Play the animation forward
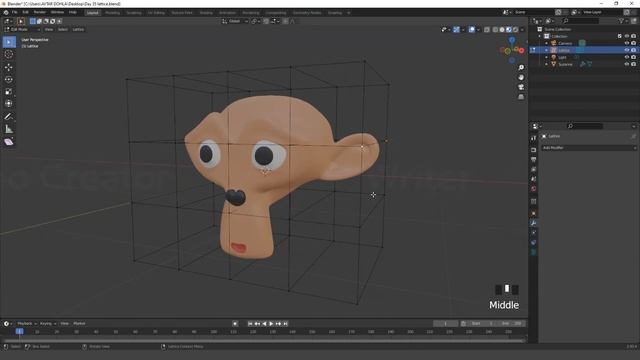This screenshot has height=360, width=640. coord(271,324)
